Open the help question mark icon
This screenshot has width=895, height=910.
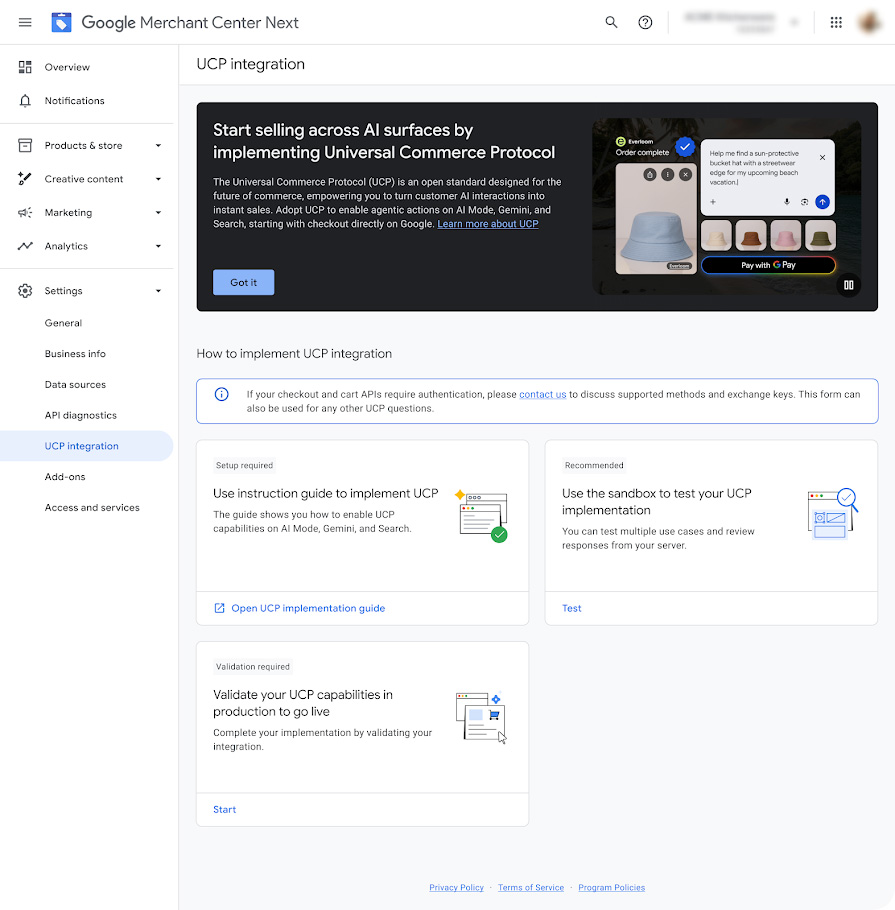(x=645, y=23)
